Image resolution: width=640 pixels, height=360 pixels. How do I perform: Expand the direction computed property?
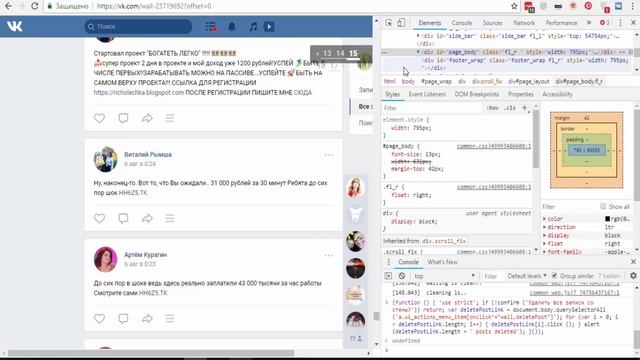544,227
